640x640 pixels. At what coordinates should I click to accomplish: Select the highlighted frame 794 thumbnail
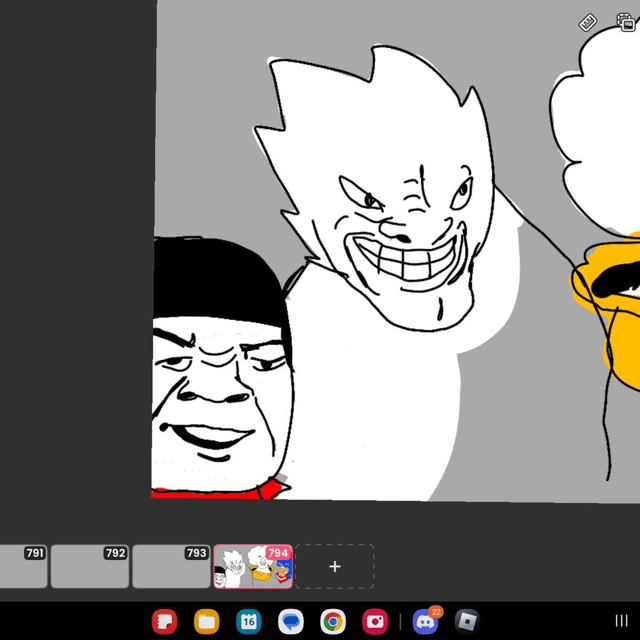(253, 566)
